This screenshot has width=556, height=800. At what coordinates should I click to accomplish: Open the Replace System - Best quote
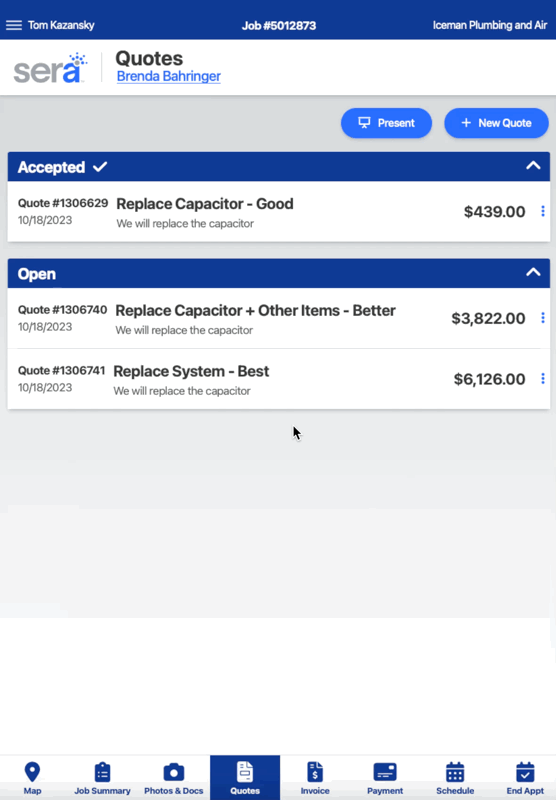pyautogui.click(x=279, y=379)
